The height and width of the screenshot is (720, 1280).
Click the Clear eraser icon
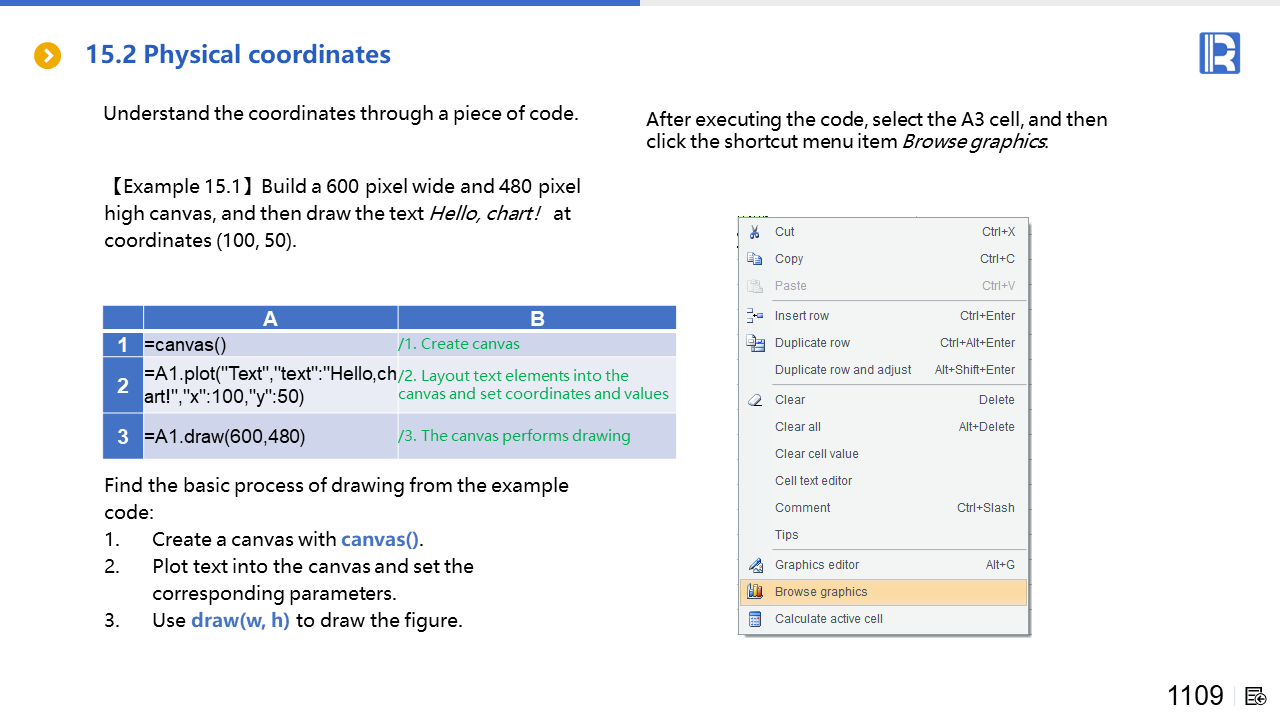[x=755, y=400]
